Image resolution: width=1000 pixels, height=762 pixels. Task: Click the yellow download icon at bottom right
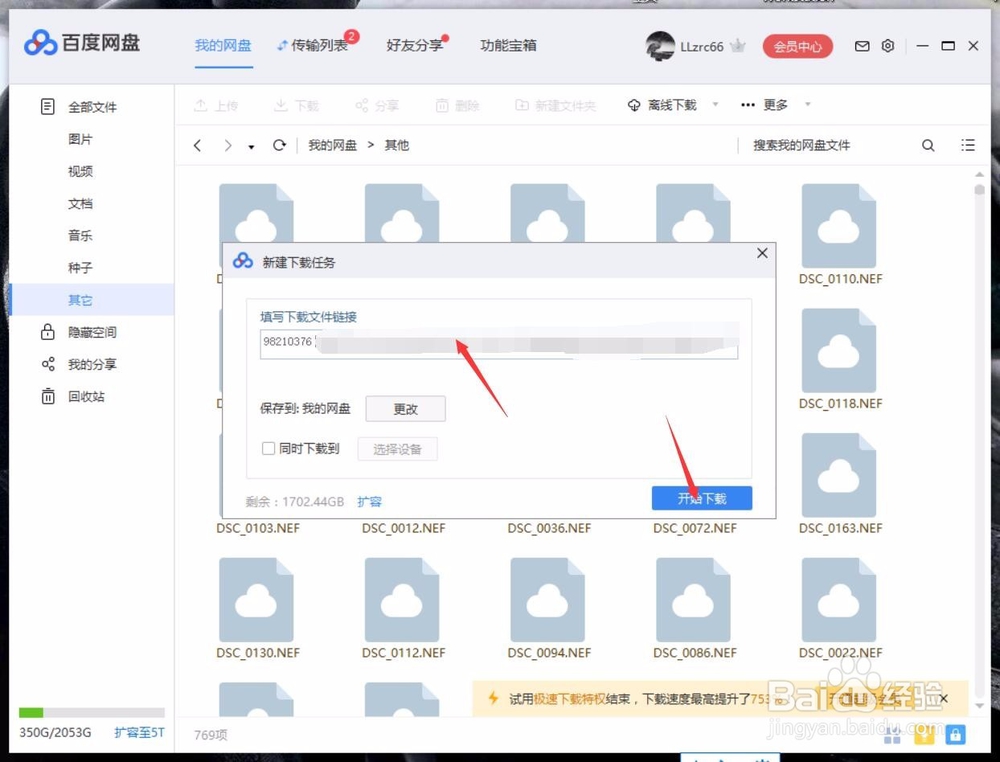tap(924, 735)
